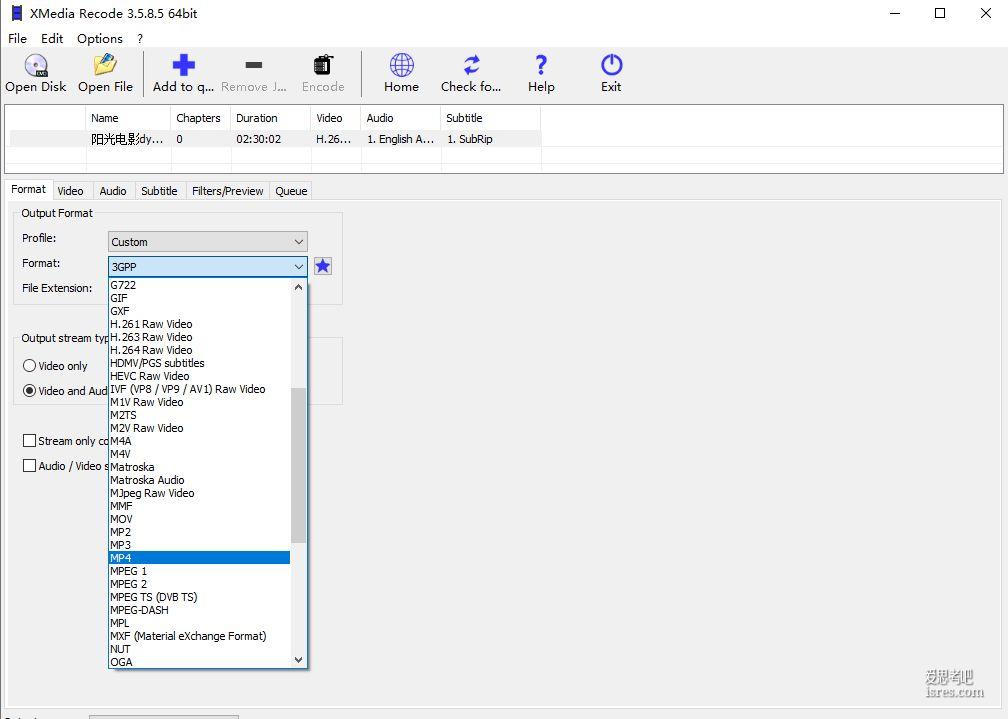Click the blue star favorite button

(x=323, y=266)
